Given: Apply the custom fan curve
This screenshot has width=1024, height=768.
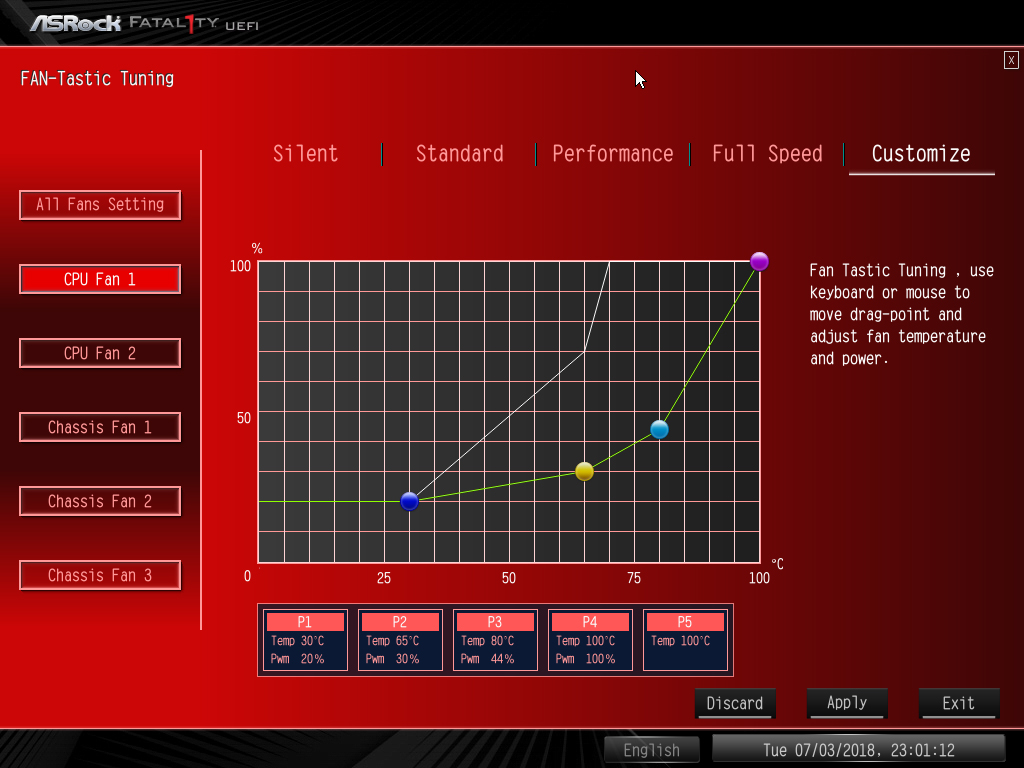Looking at the screenshot, I should tap(847, 703).
